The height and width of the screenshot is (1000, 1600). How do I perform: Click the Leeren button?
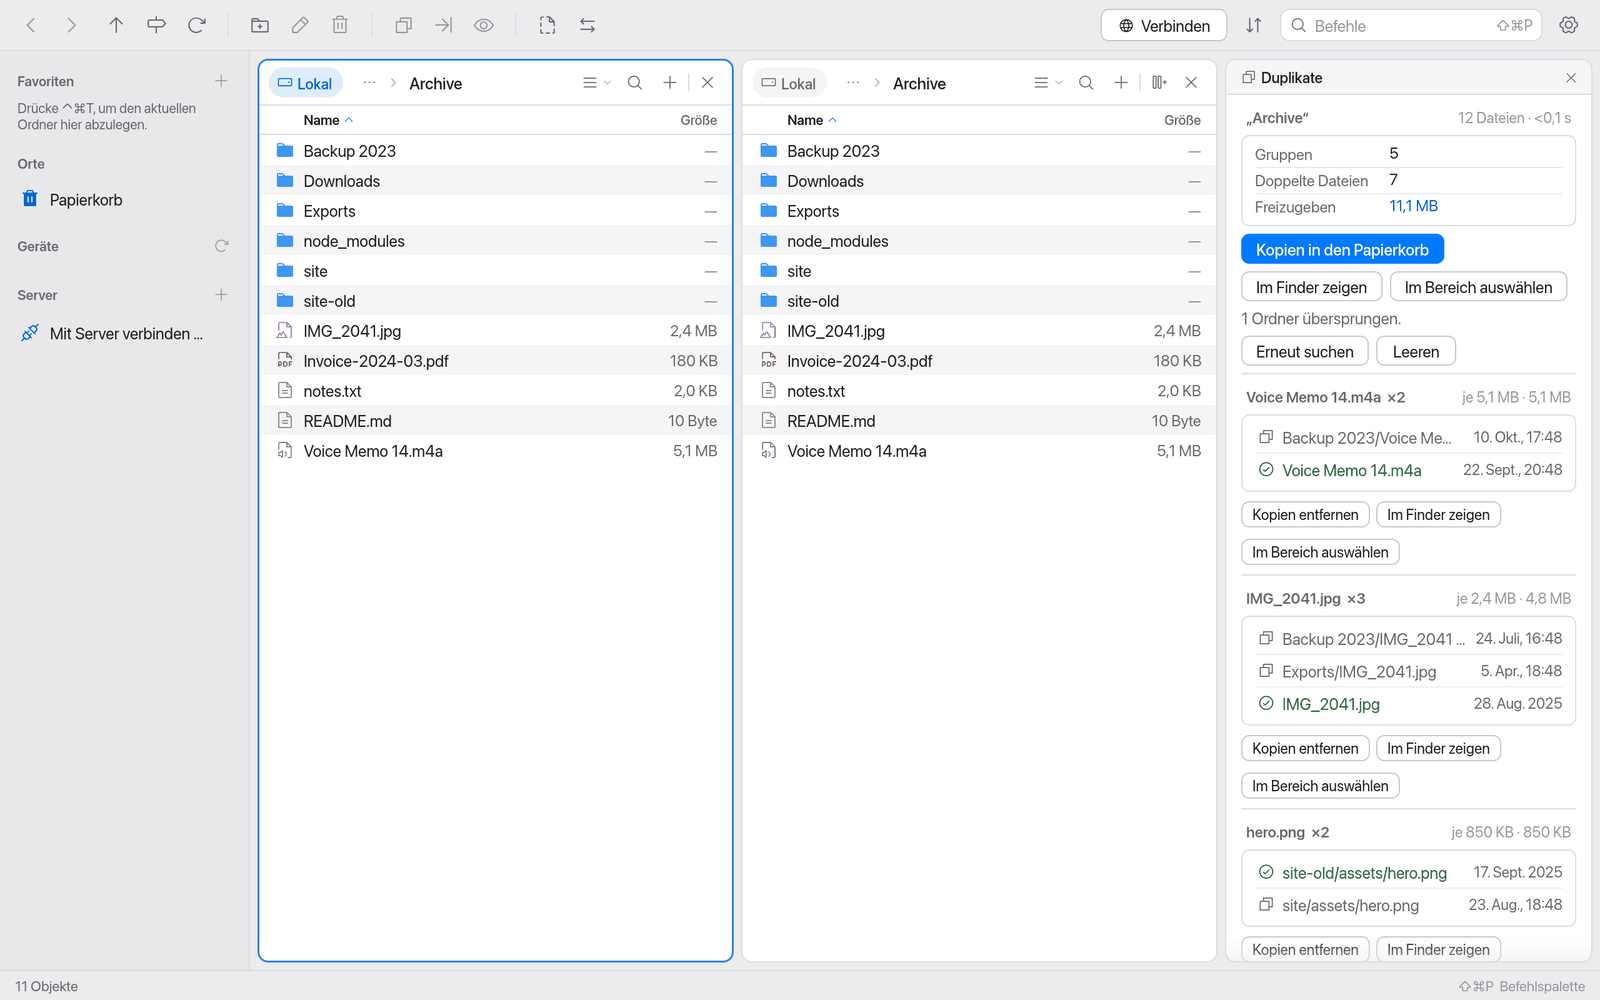point(1416,352)
